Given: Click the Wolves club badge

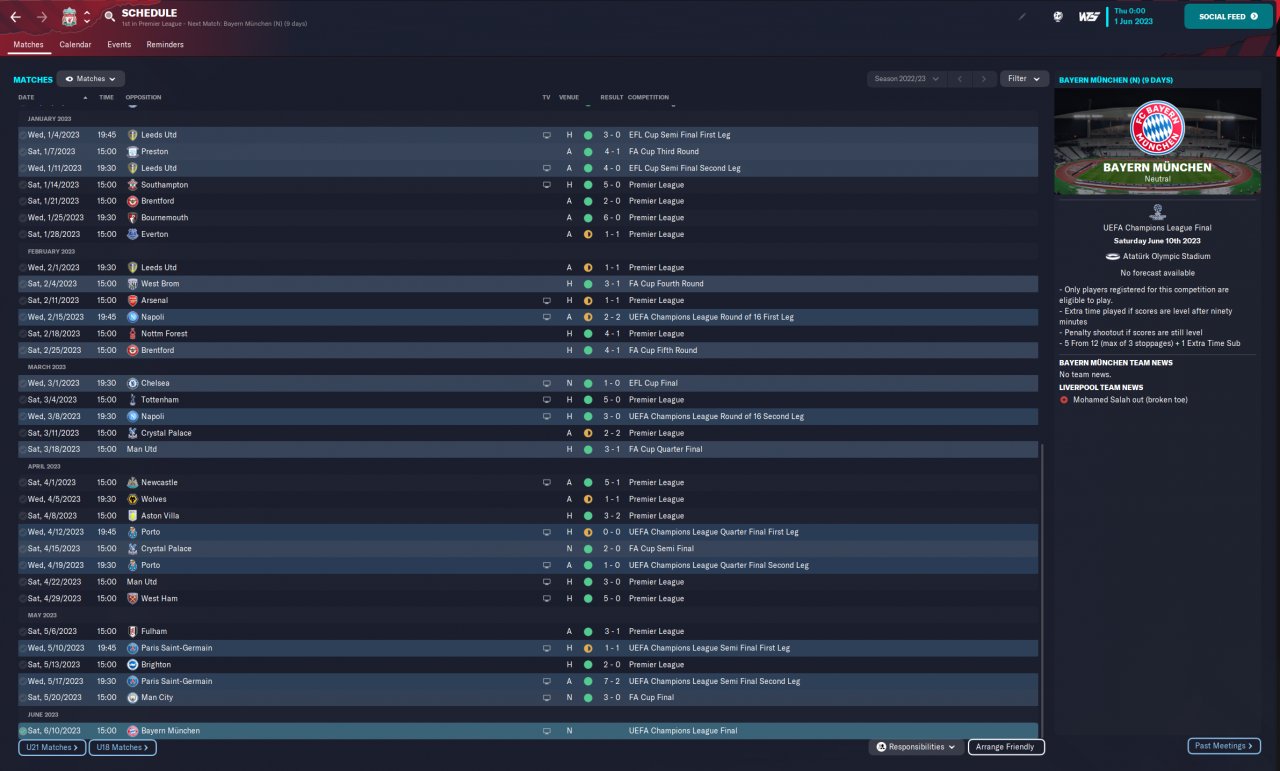Looking at the screenshot, I should click(132, 499).
